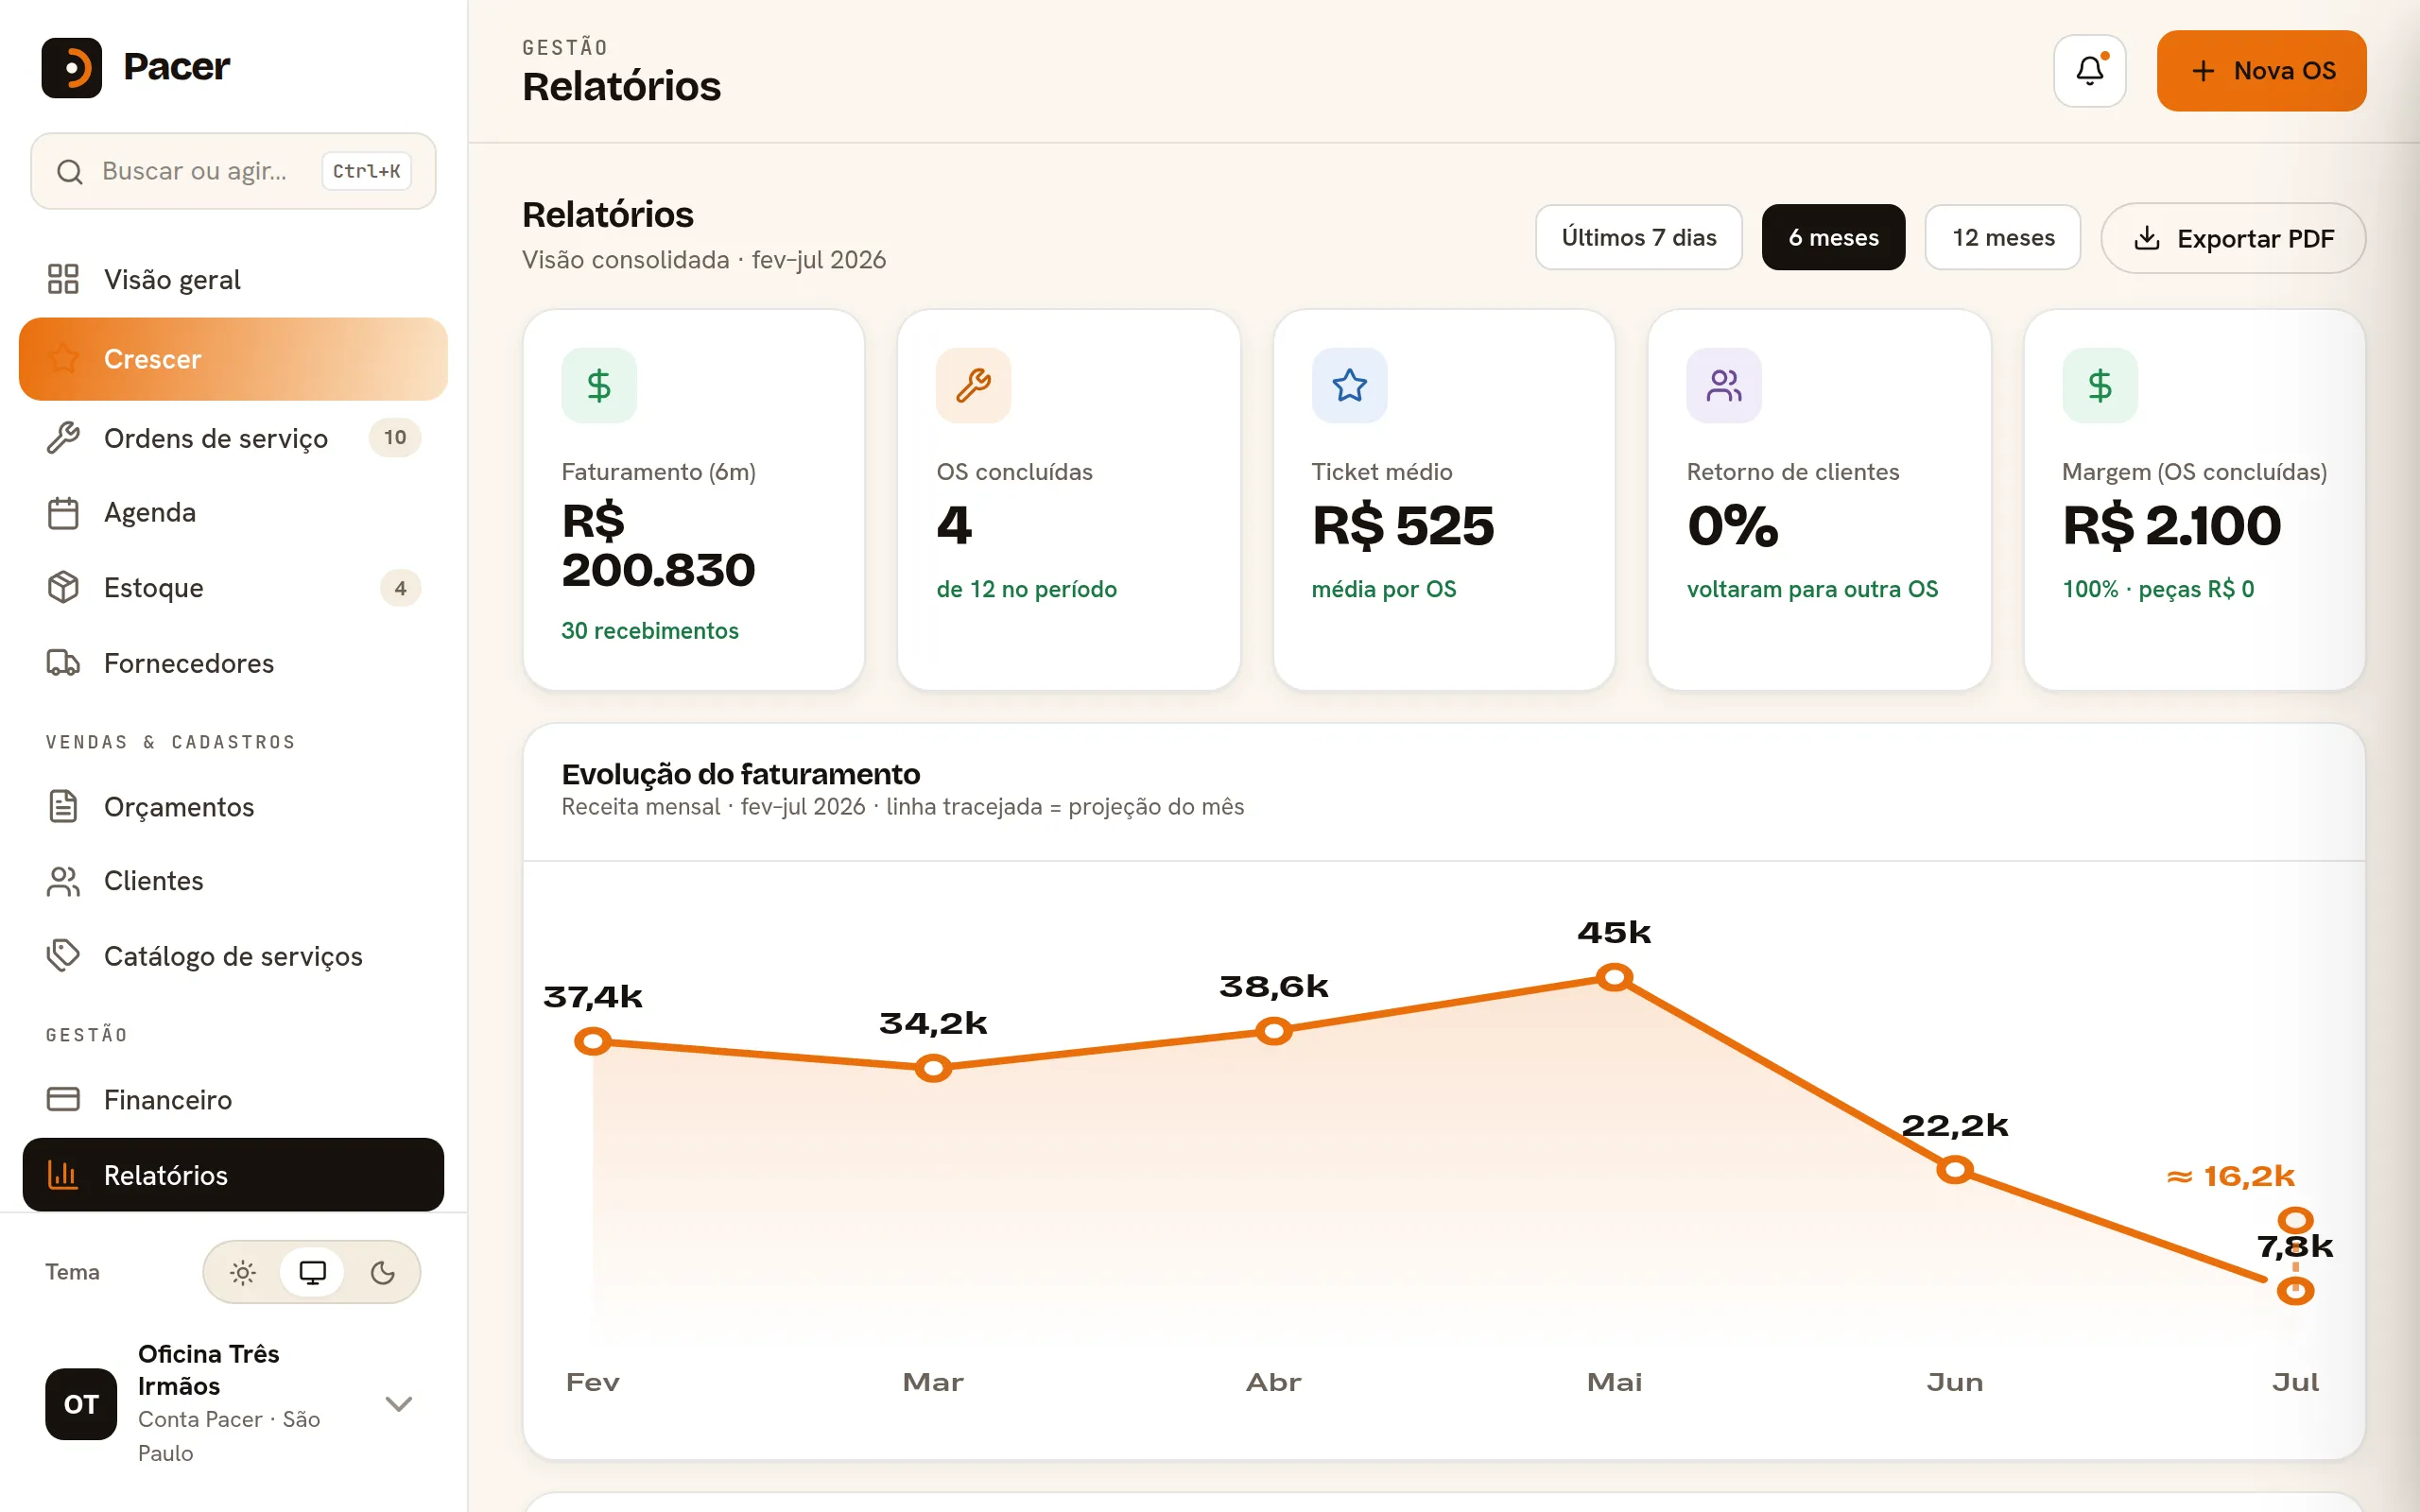Viewport: 2420px width, 1512px height.
Task: Click the Evolução do faturamento heading
Action: coord(740,774)
